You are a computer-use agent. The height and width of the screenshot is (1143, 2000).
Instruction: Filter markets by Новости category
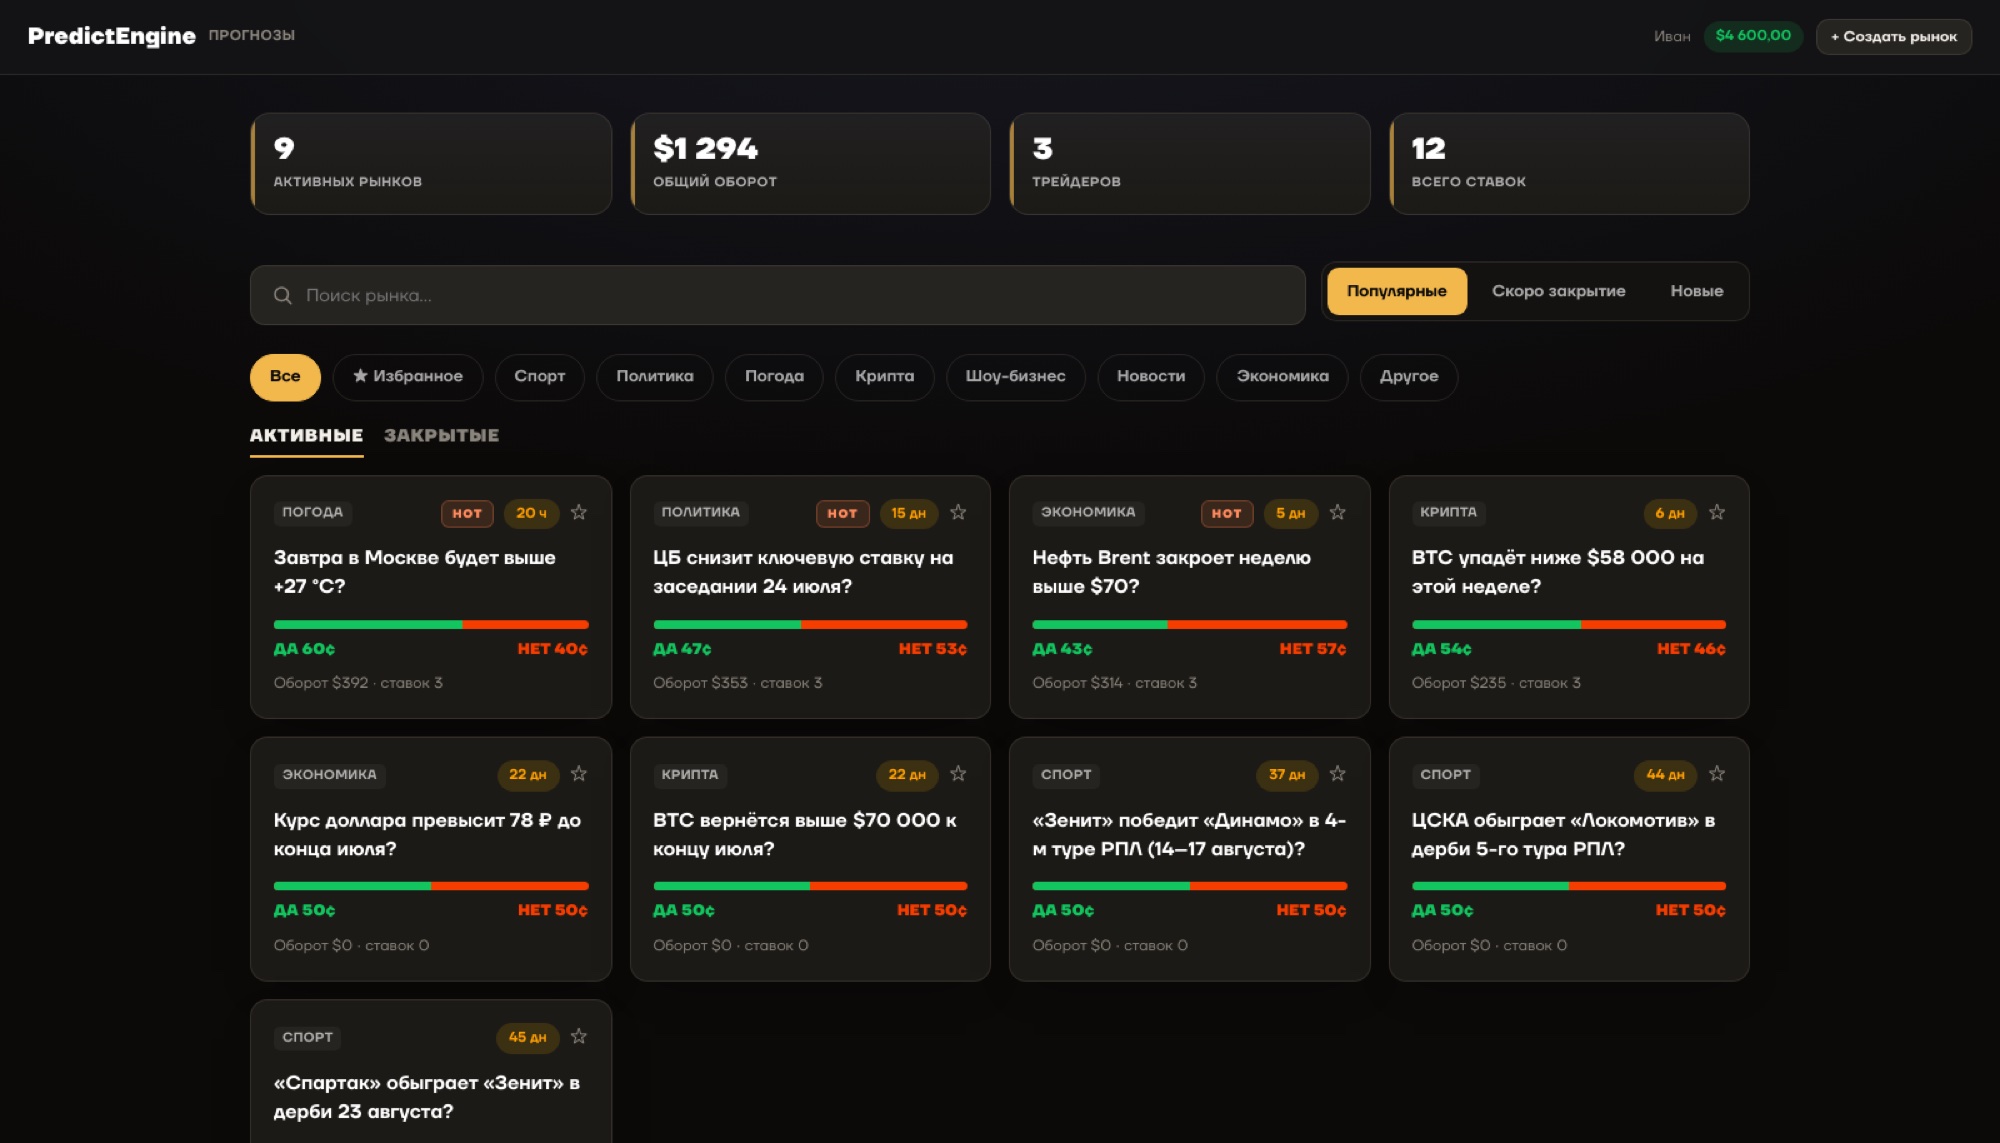click(1150, 377)
